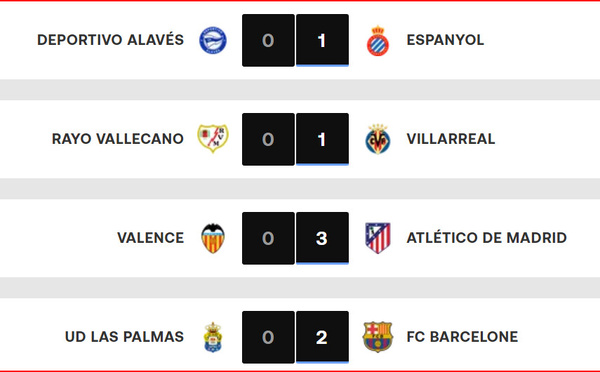This screenshot has width=600, height=372.
Task: Click the Atlético de Madrid crest
Action: coord(378,238)
